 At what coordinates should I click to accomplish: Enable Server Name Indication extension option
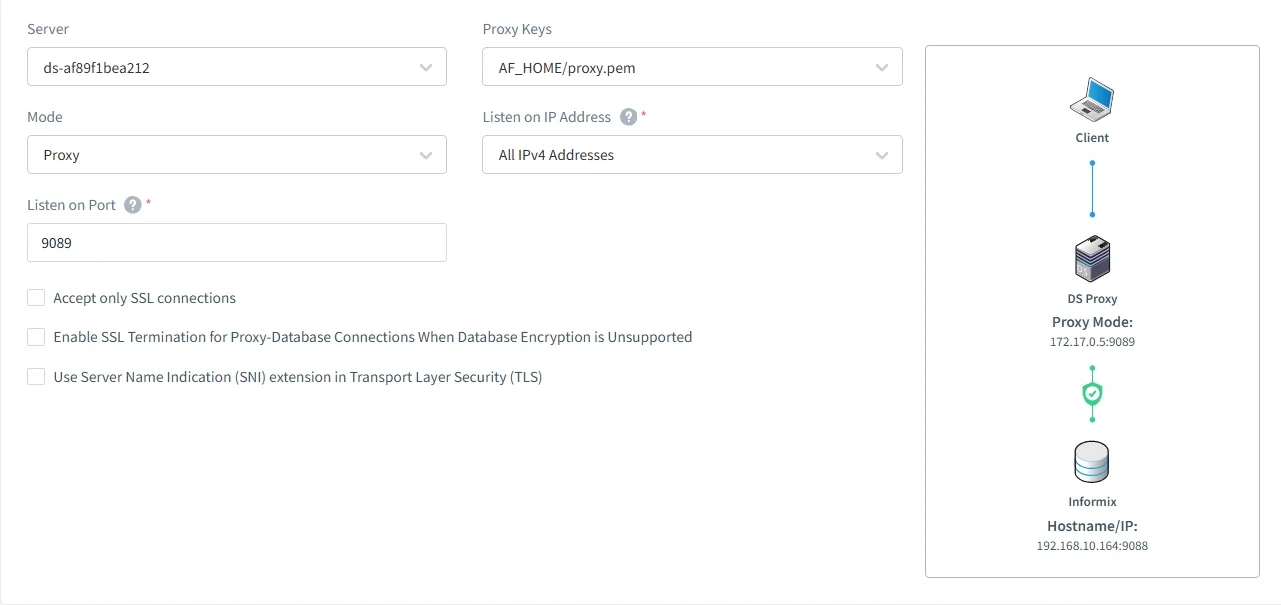[36, 377]
